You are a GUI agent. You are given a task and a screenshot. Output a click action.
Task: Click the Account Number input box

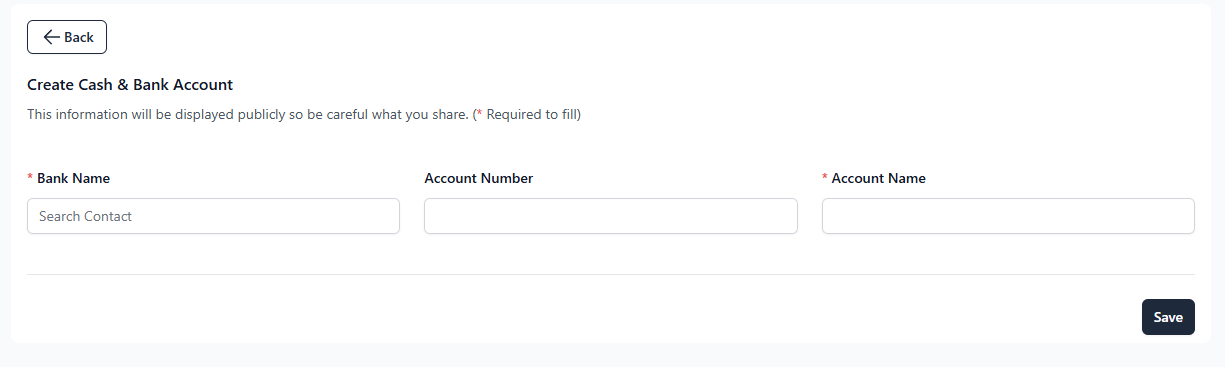click(x=611, y=216)
